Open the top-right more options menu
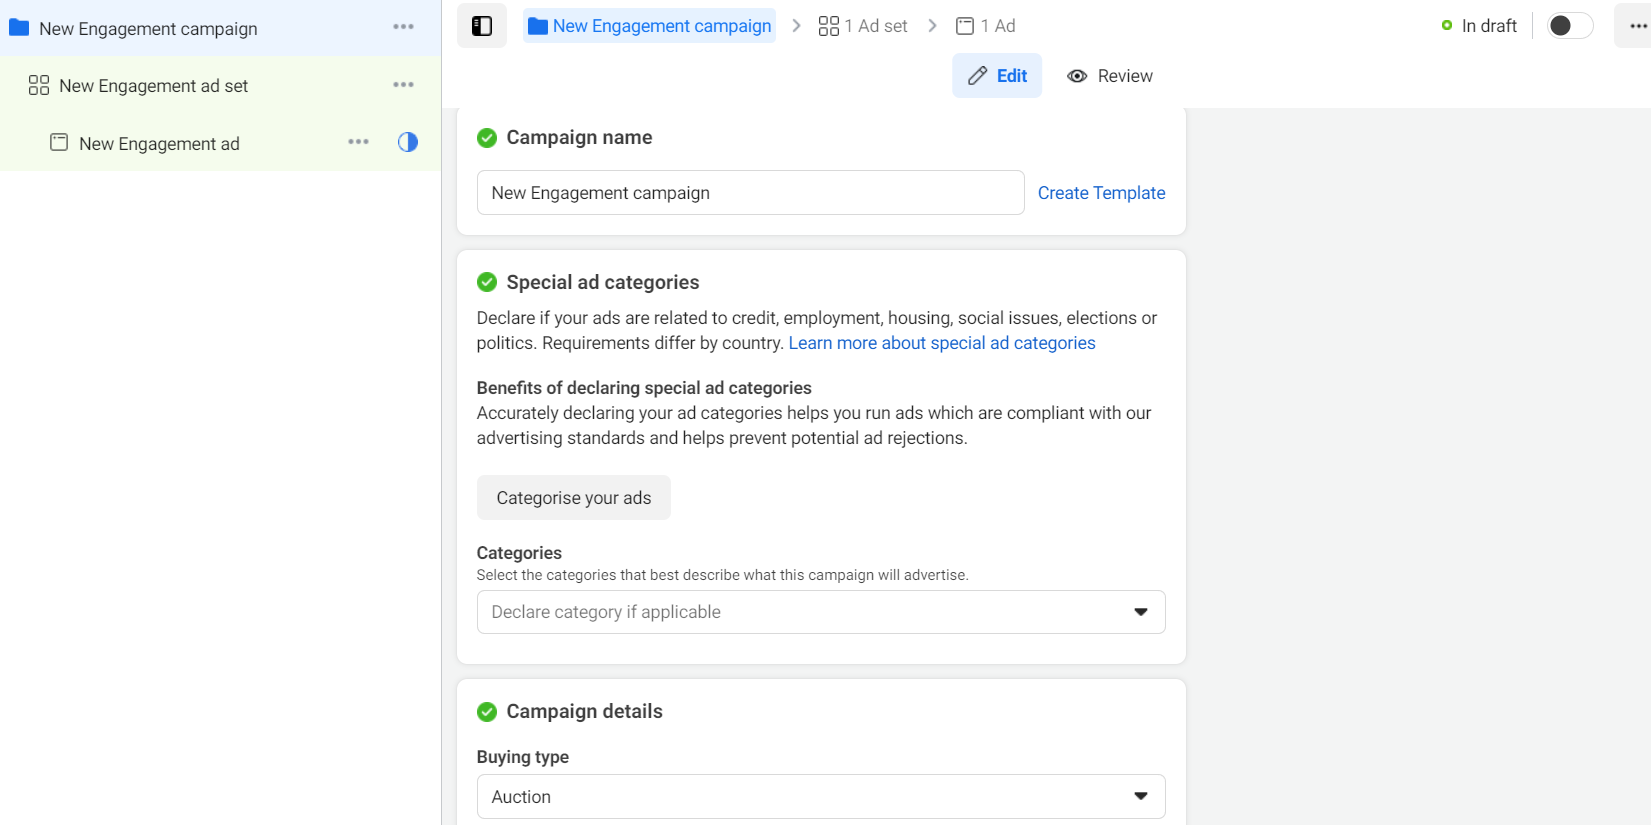The image size is (1651, 825). click(x=1637, y=26)
